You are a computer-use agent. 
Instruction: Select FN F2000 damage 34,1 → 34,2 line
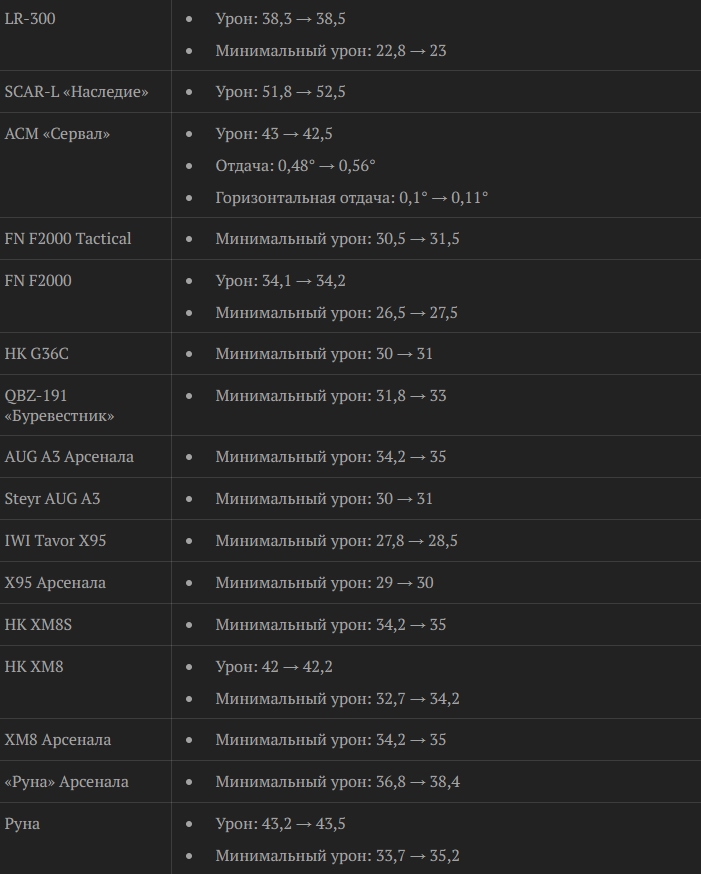tap(280, 281)
